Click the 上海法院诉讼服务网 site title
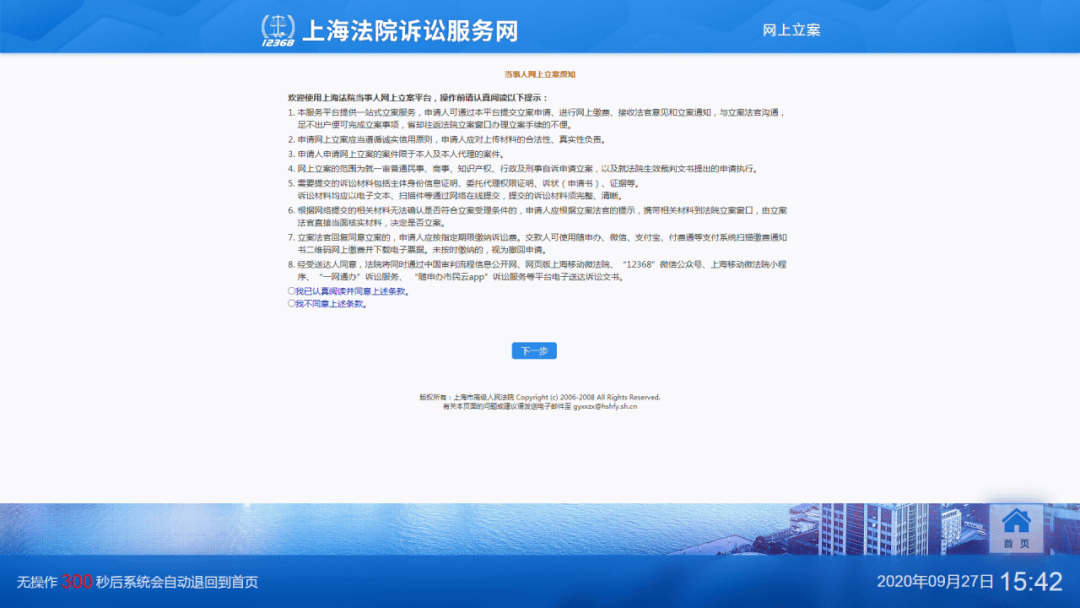Screen dimensions: 1080x608 410,31
